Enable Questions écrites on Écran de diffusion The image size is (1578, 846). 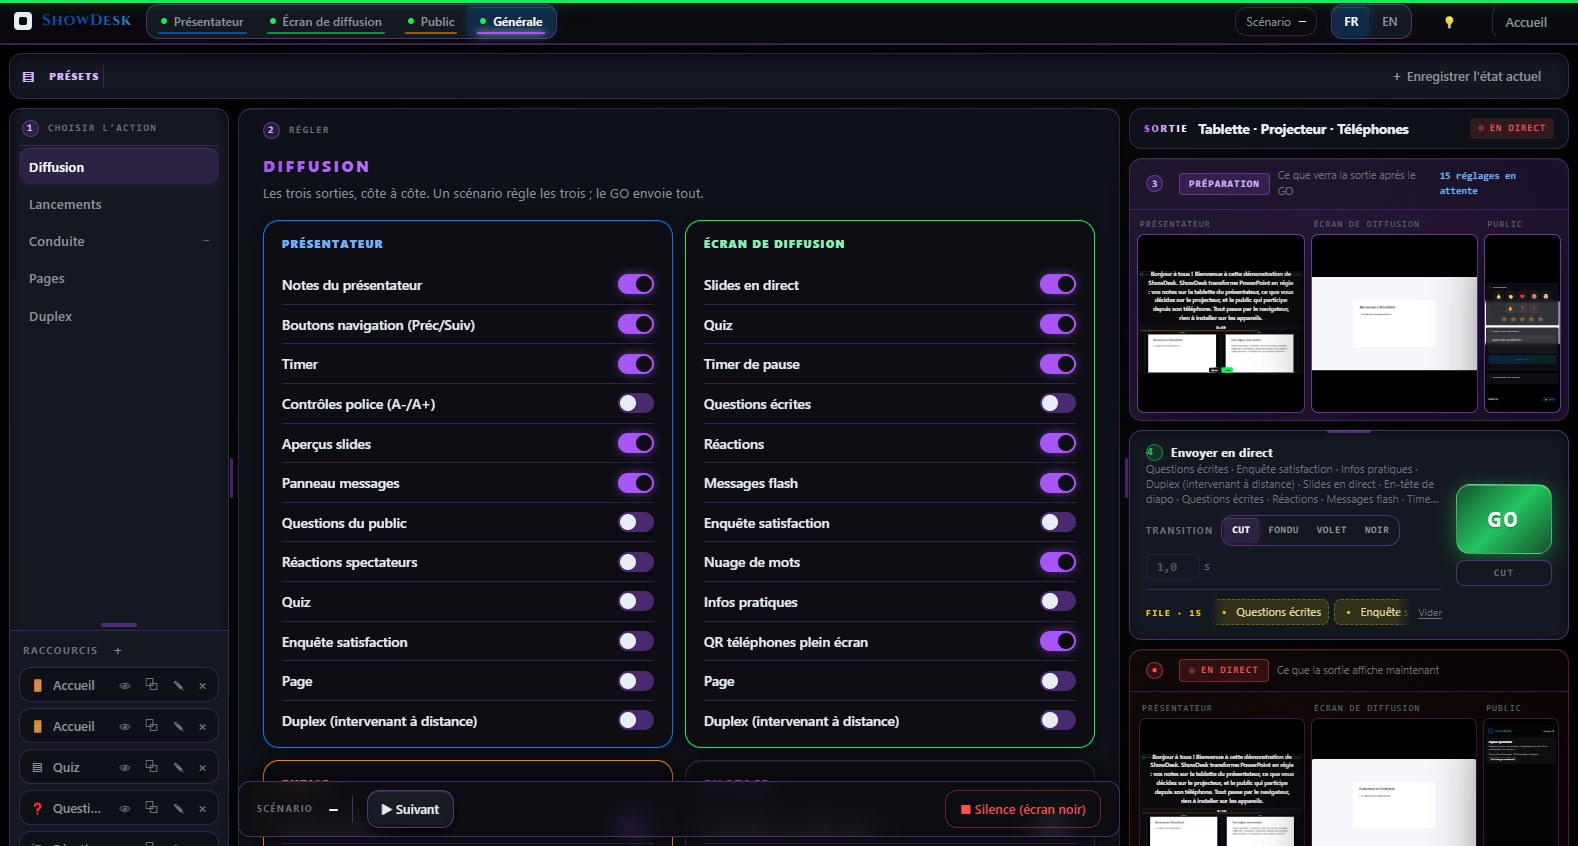point(1058,403)
